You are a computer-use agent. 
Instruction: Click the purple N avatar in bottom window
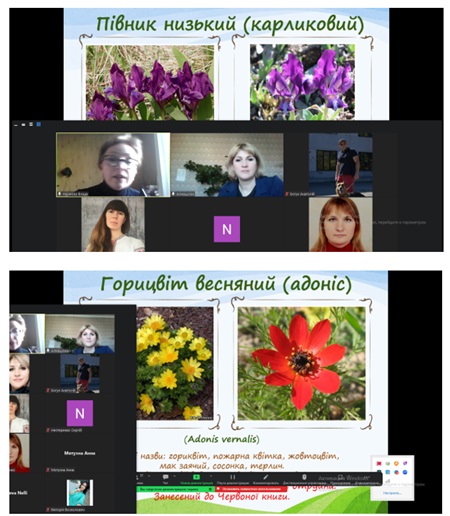tap(80, 413)
